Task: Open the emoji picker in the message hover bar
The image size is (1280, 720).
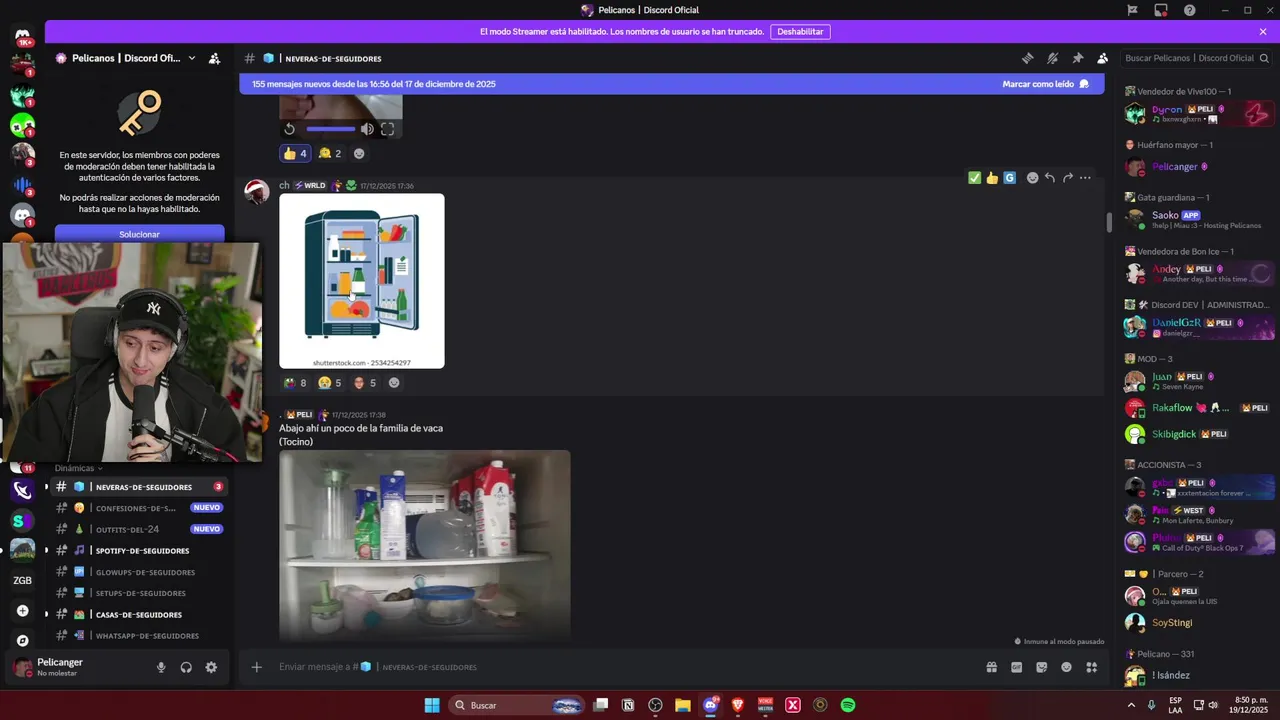Action: (1033, 178)
